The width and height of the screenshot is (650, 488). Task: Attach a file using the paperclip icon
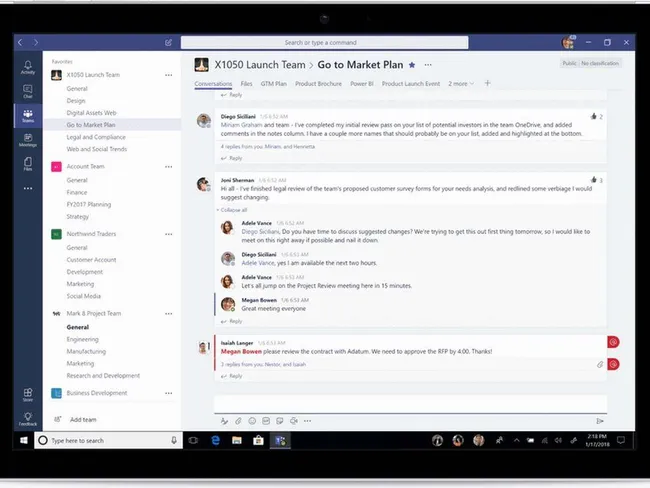[237, 421]
